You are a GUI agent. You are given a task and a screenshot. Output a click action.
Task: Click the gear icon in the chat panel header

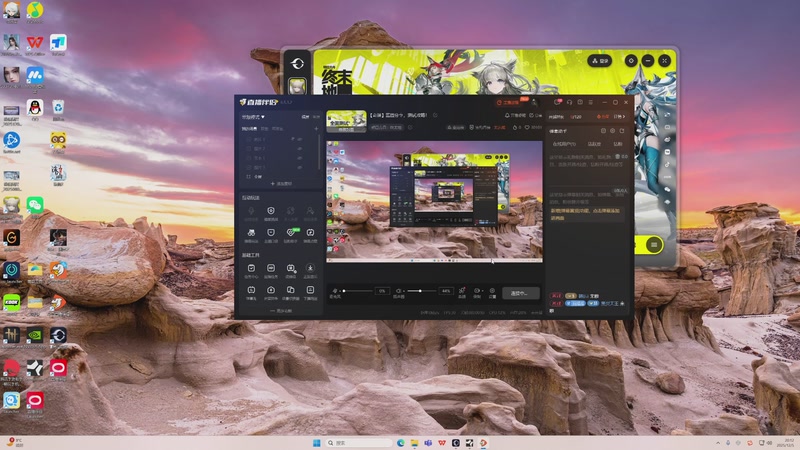coord(612,131)
